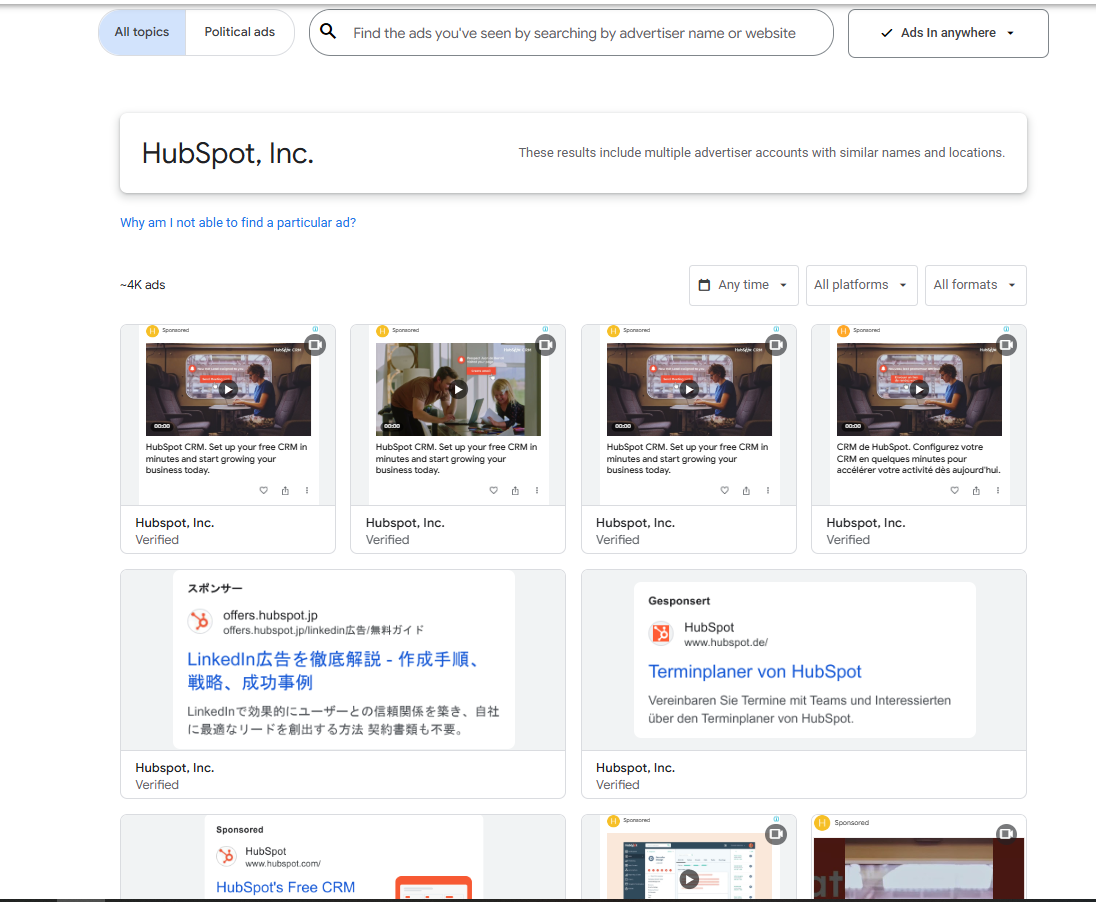Click HubSpot logo in the Japanese LinkedIn ad

pyautogui.click(x=200, y=620)
